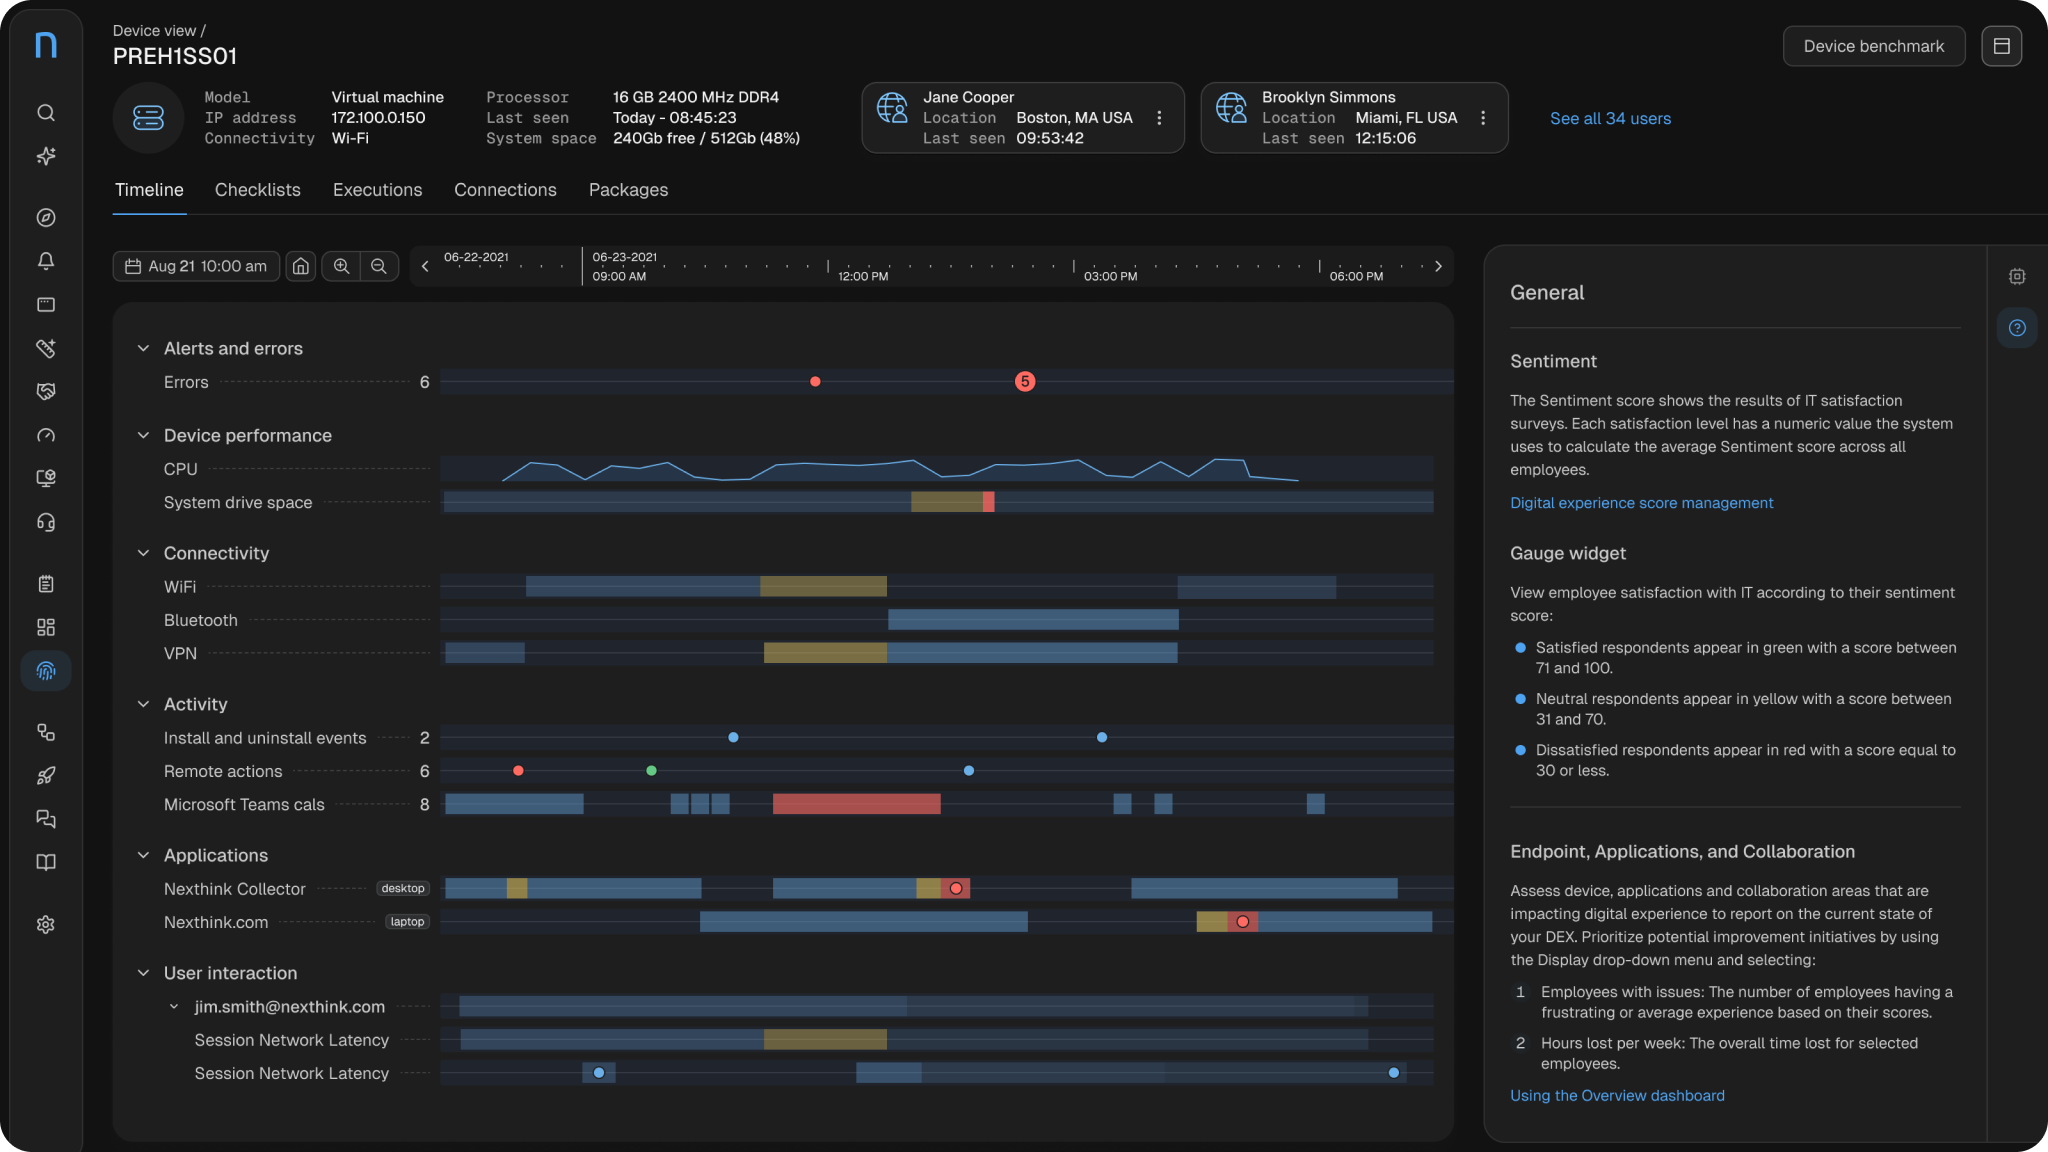Click the Nexthink logo at top left

pos(46,45)
